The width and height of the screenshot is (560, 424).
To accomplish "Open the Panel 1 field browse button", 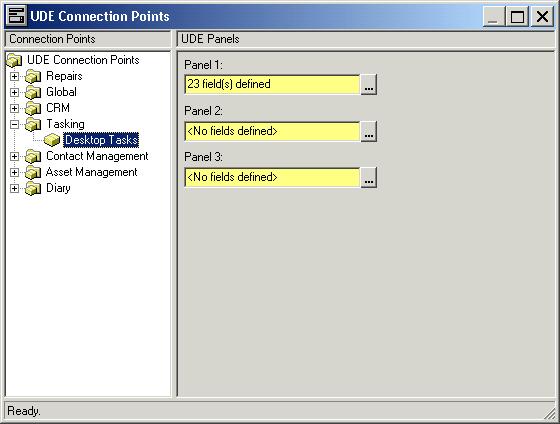I will coord(369,85).
